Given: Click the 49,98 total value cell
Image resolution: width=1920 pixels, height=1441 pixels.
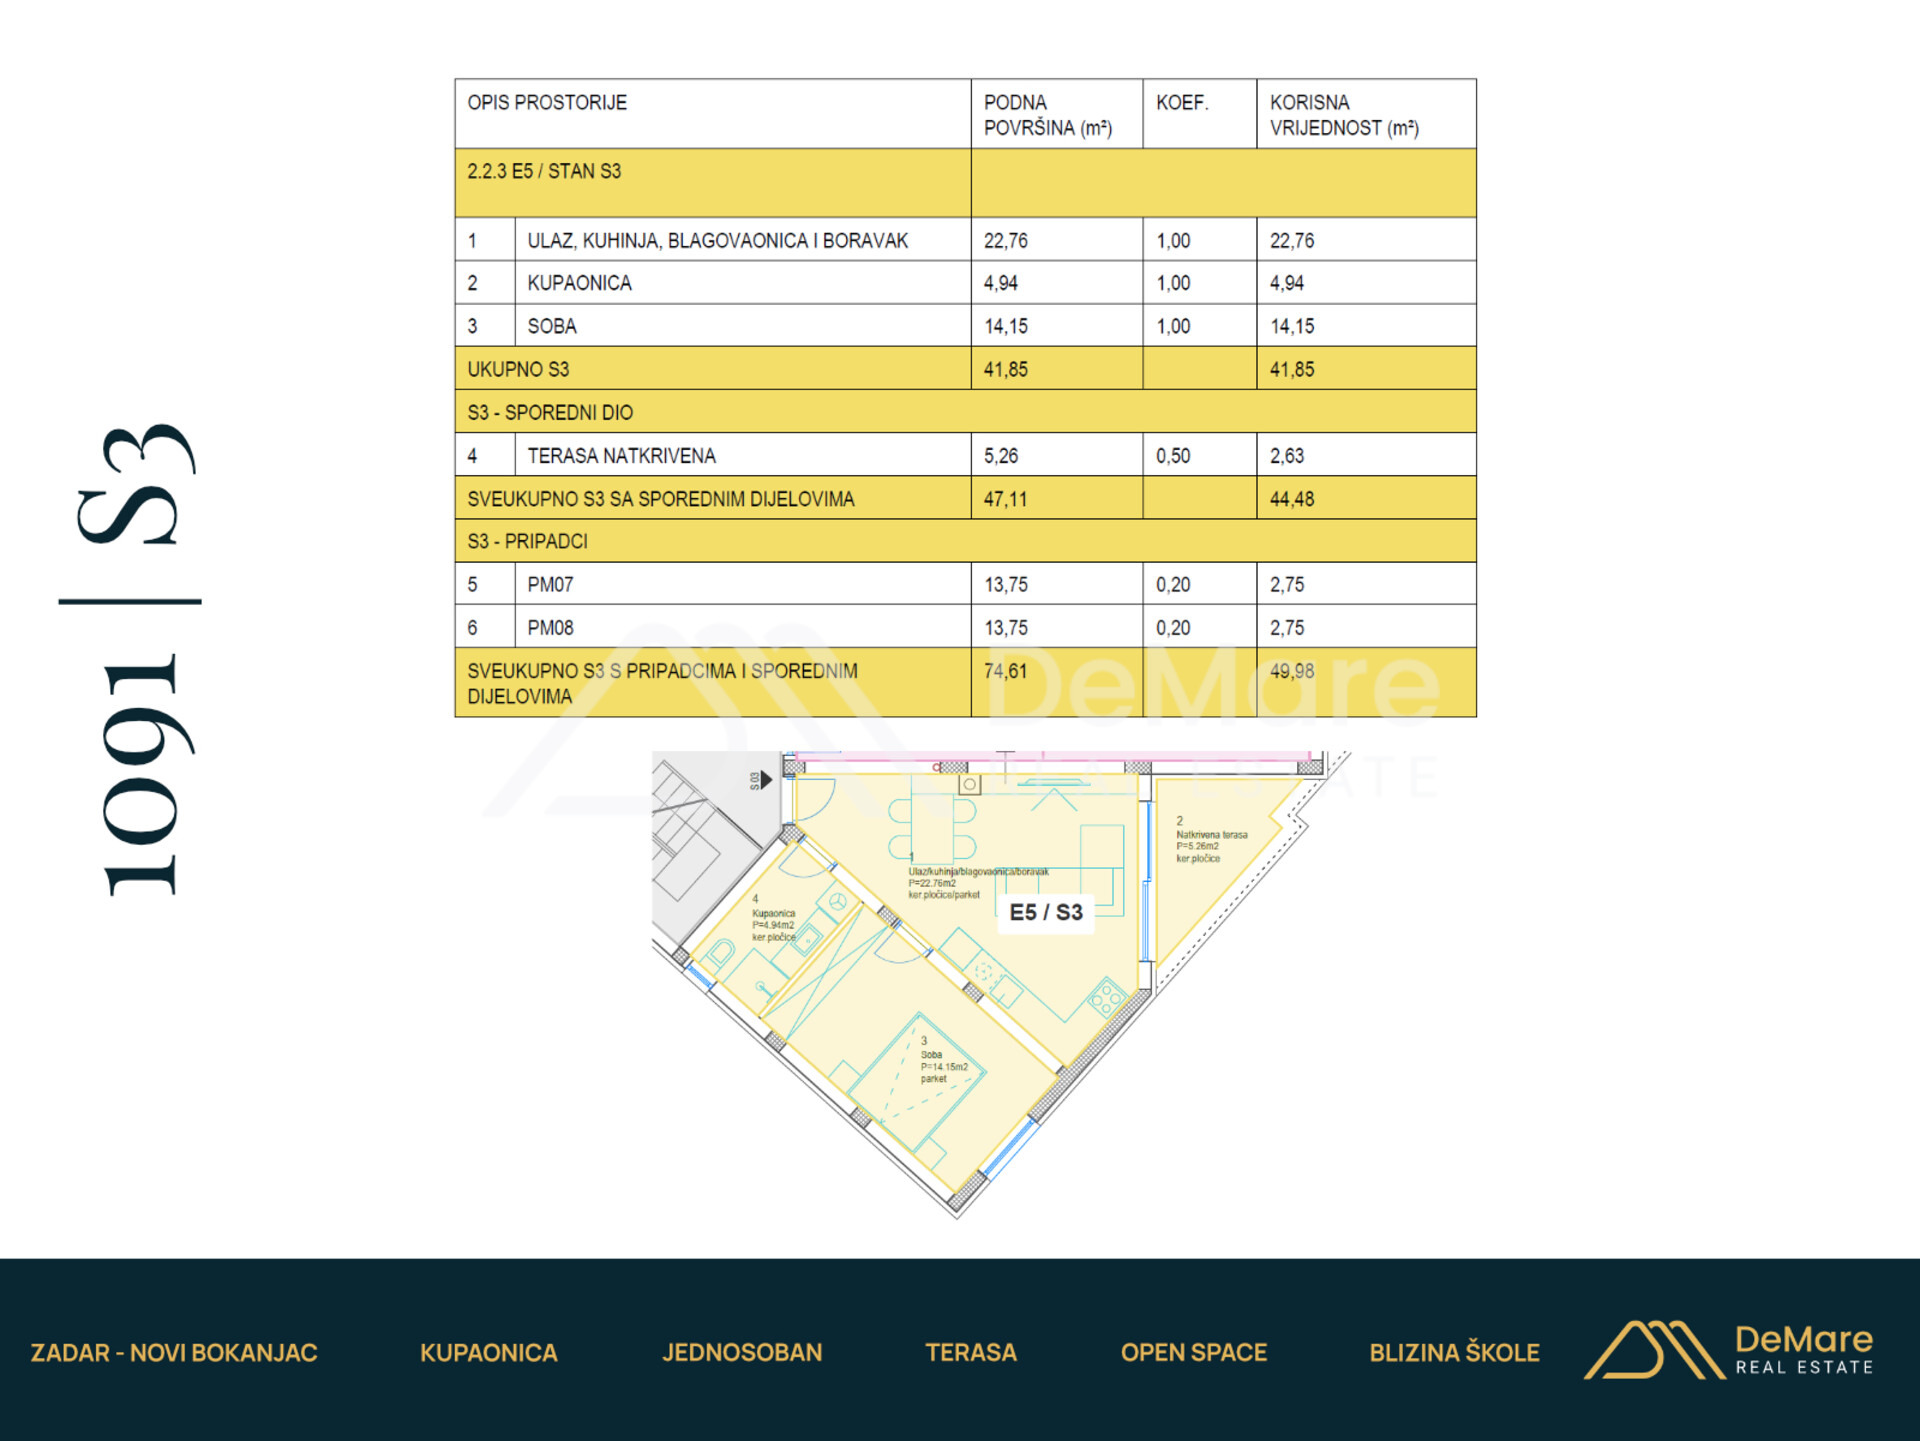Looking at the screenshot, I should point(1366,682).
